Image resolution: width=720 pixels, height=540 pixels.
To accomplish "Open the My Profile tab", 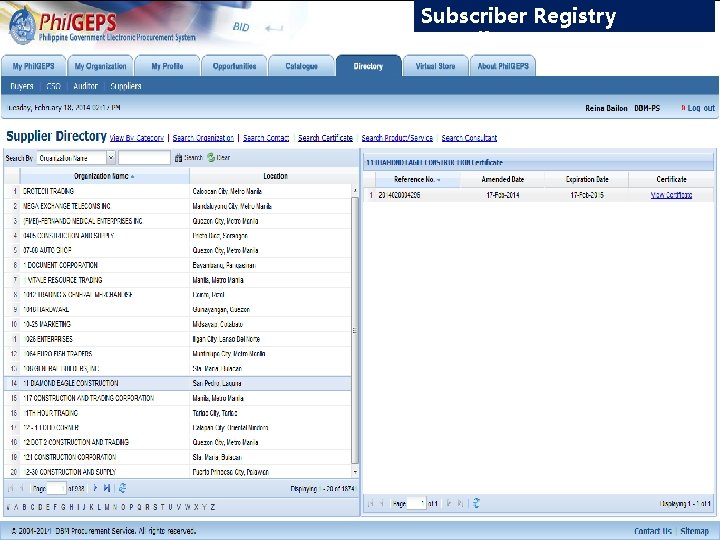I will 168,66.
